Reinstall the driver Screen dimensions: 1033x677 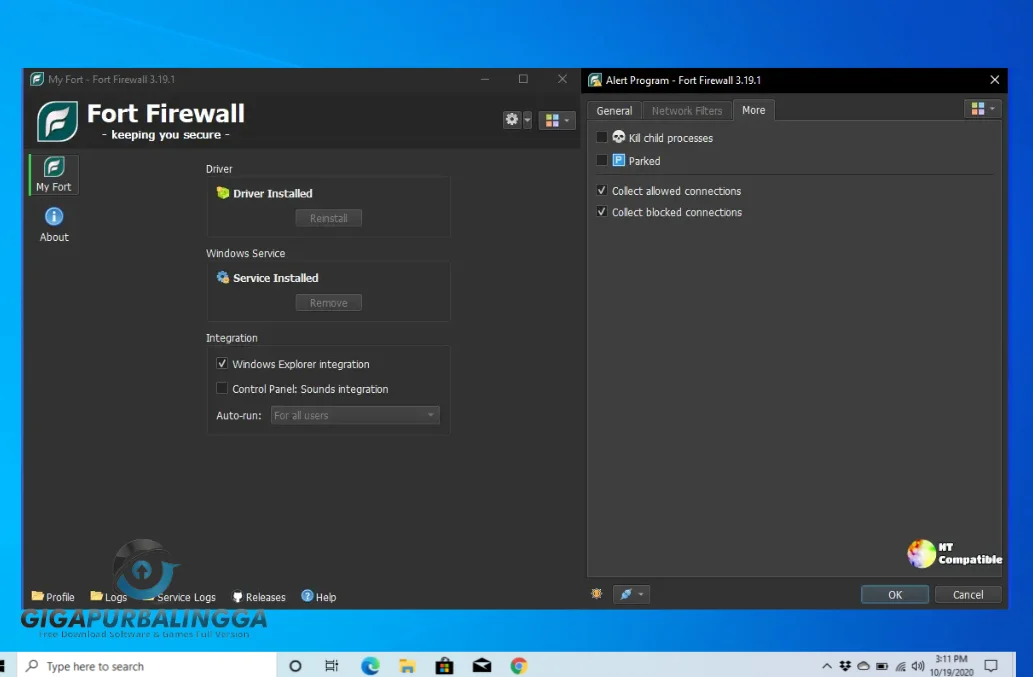pos(329,218)
